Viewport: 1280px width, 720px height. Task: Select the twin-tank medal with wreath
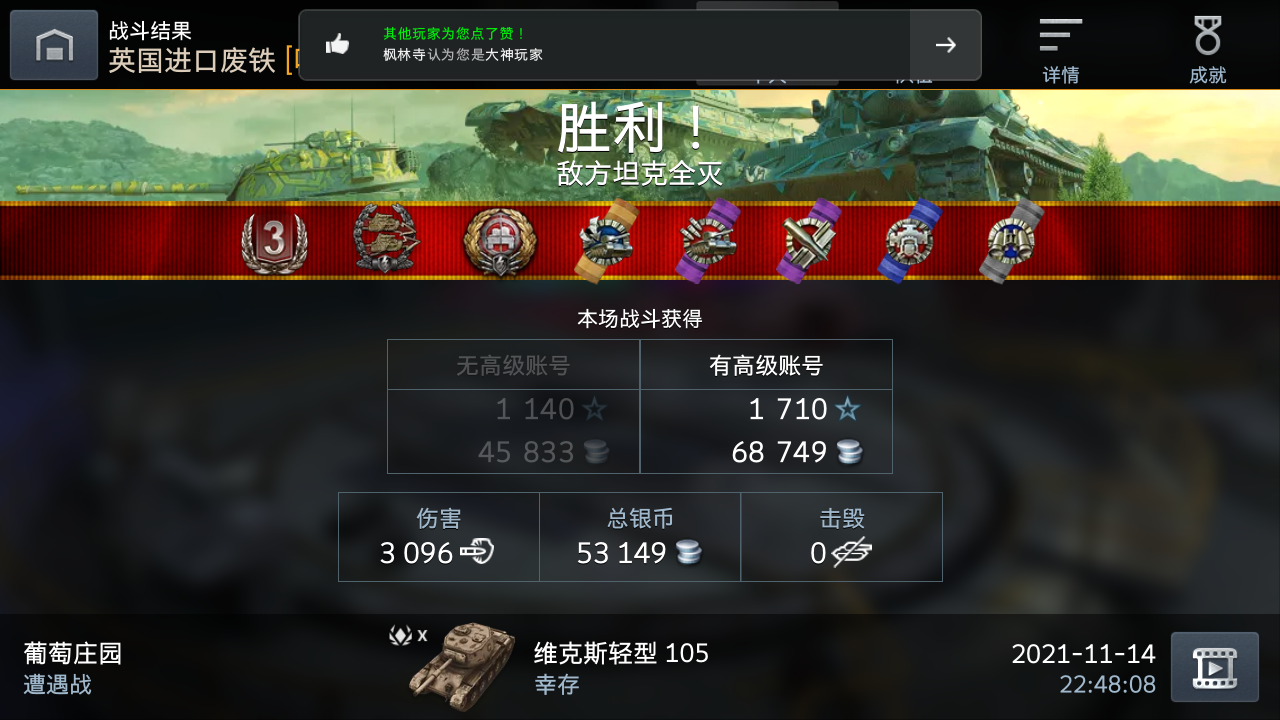tap(386, 239)
